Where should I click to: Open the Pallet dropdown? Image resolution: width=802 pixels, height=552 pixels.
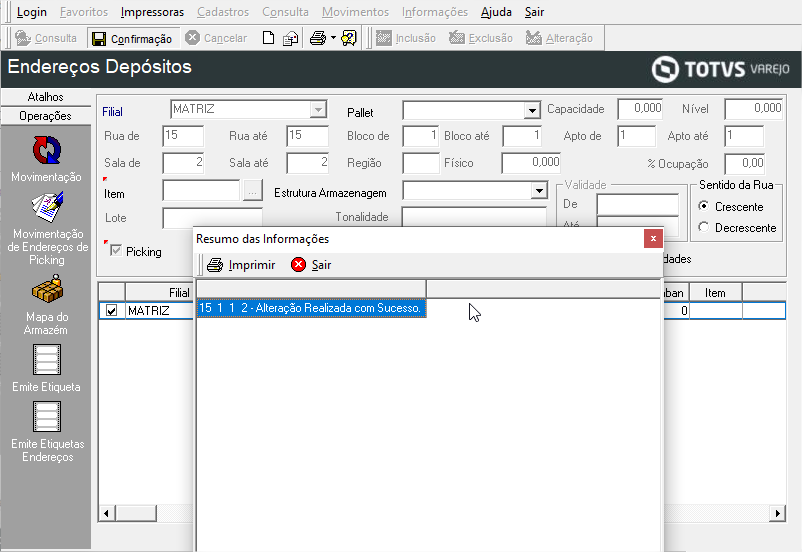(x=532, y=110)
